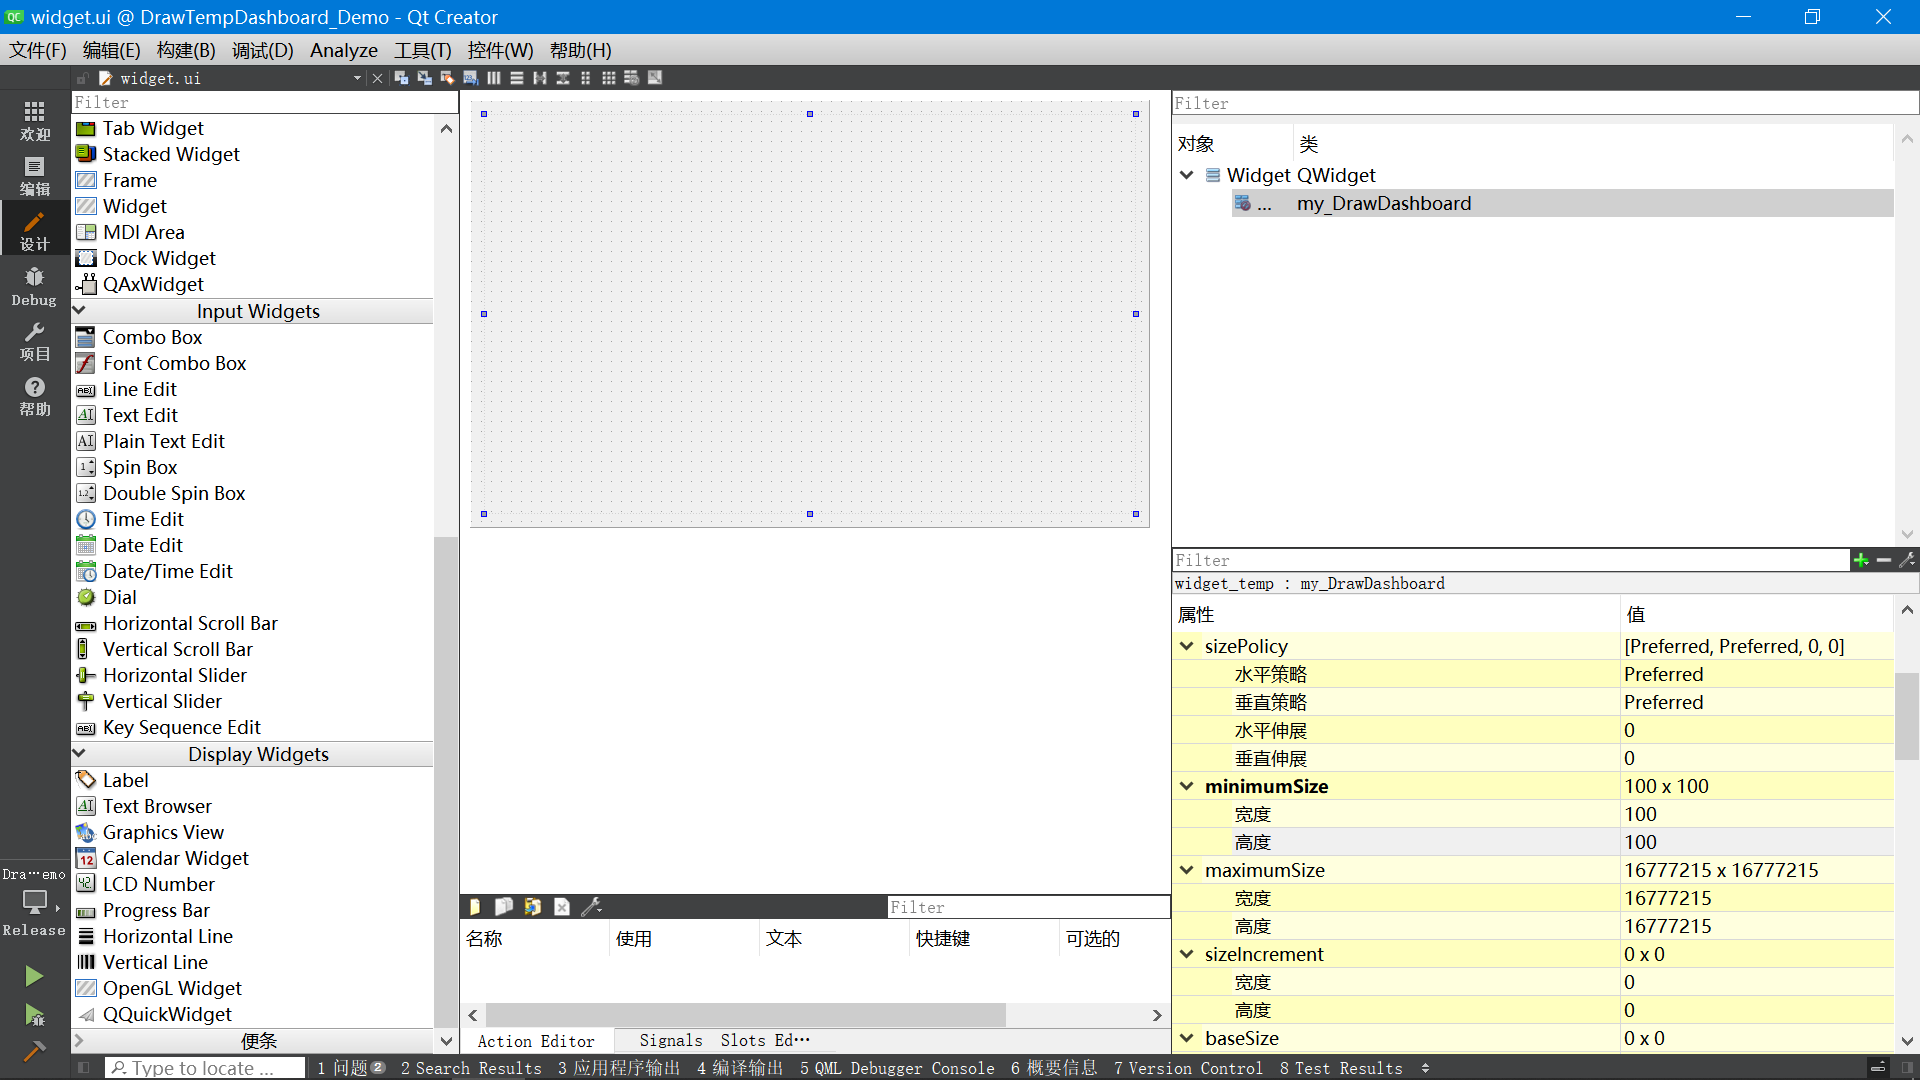Click the Lay Out in a Grid icon
Image resolution: width=1920 pixels, height=1080 pixels.
[609, 77]
